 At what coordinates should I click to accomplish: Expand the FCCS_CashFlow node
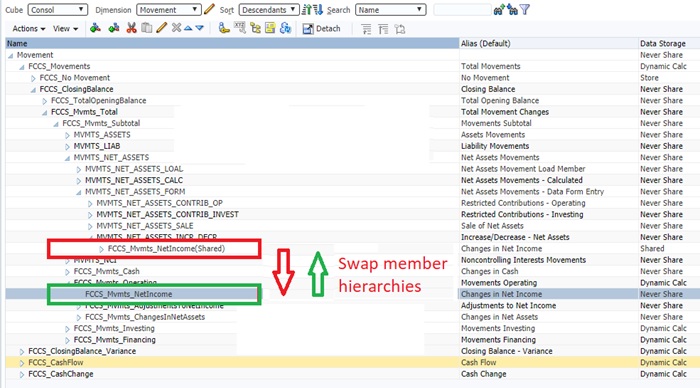(x=21, y=363)
